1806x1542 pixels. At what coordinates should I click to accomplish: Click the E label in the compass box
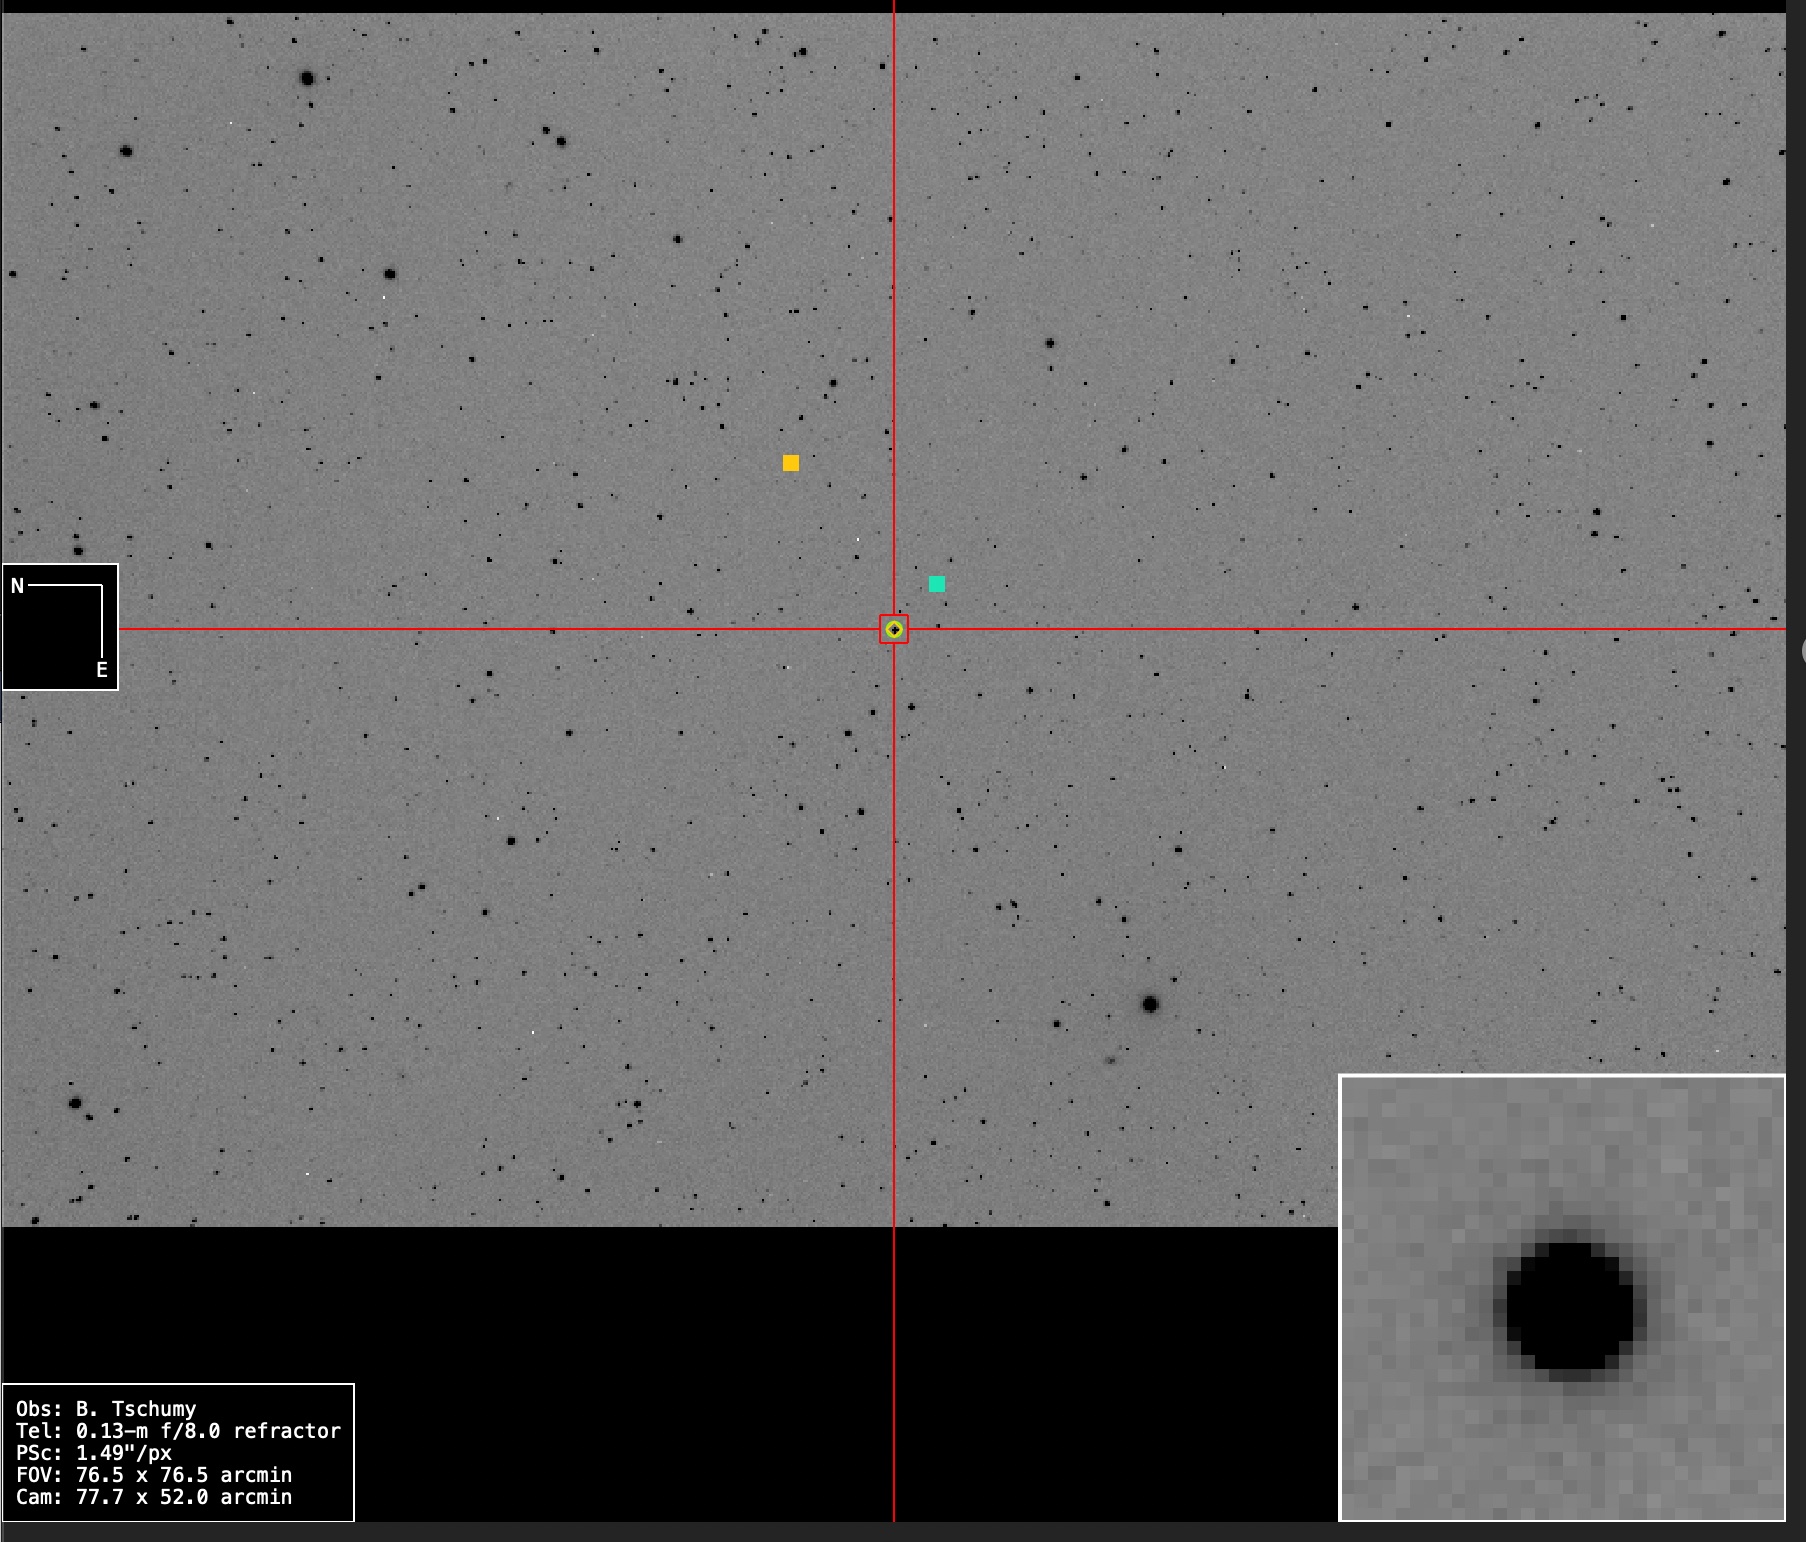[x=101, y=670]
